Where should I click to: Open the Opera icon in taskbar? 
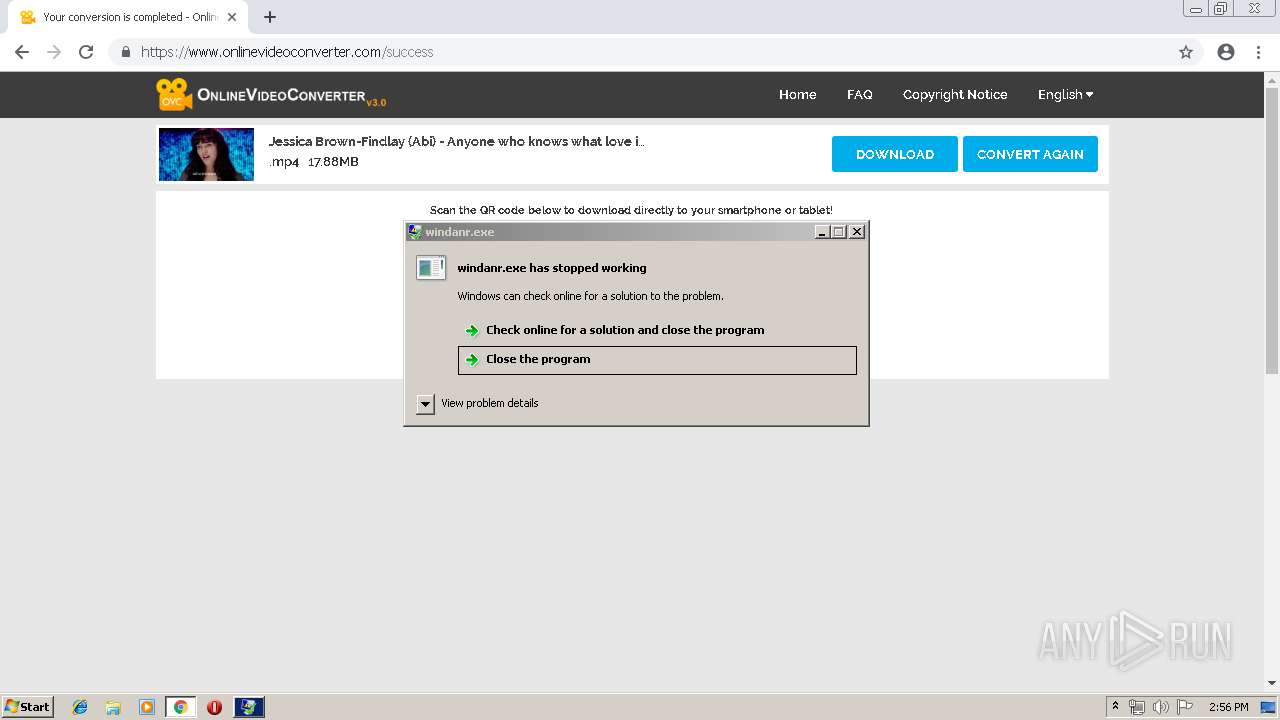pos(214,707)
